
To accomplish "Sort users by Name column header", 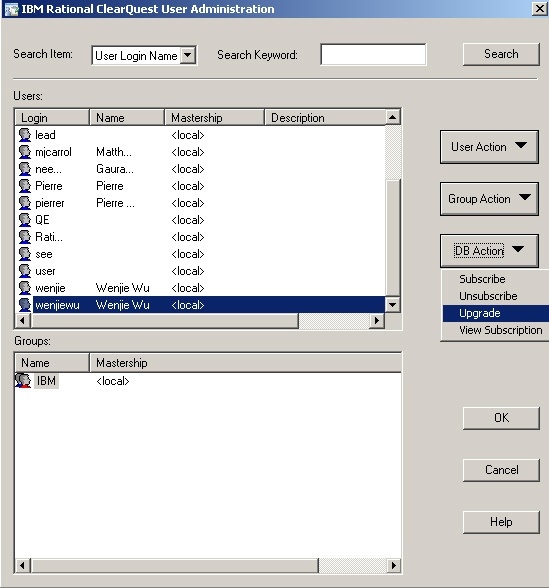I will (127, 118).
